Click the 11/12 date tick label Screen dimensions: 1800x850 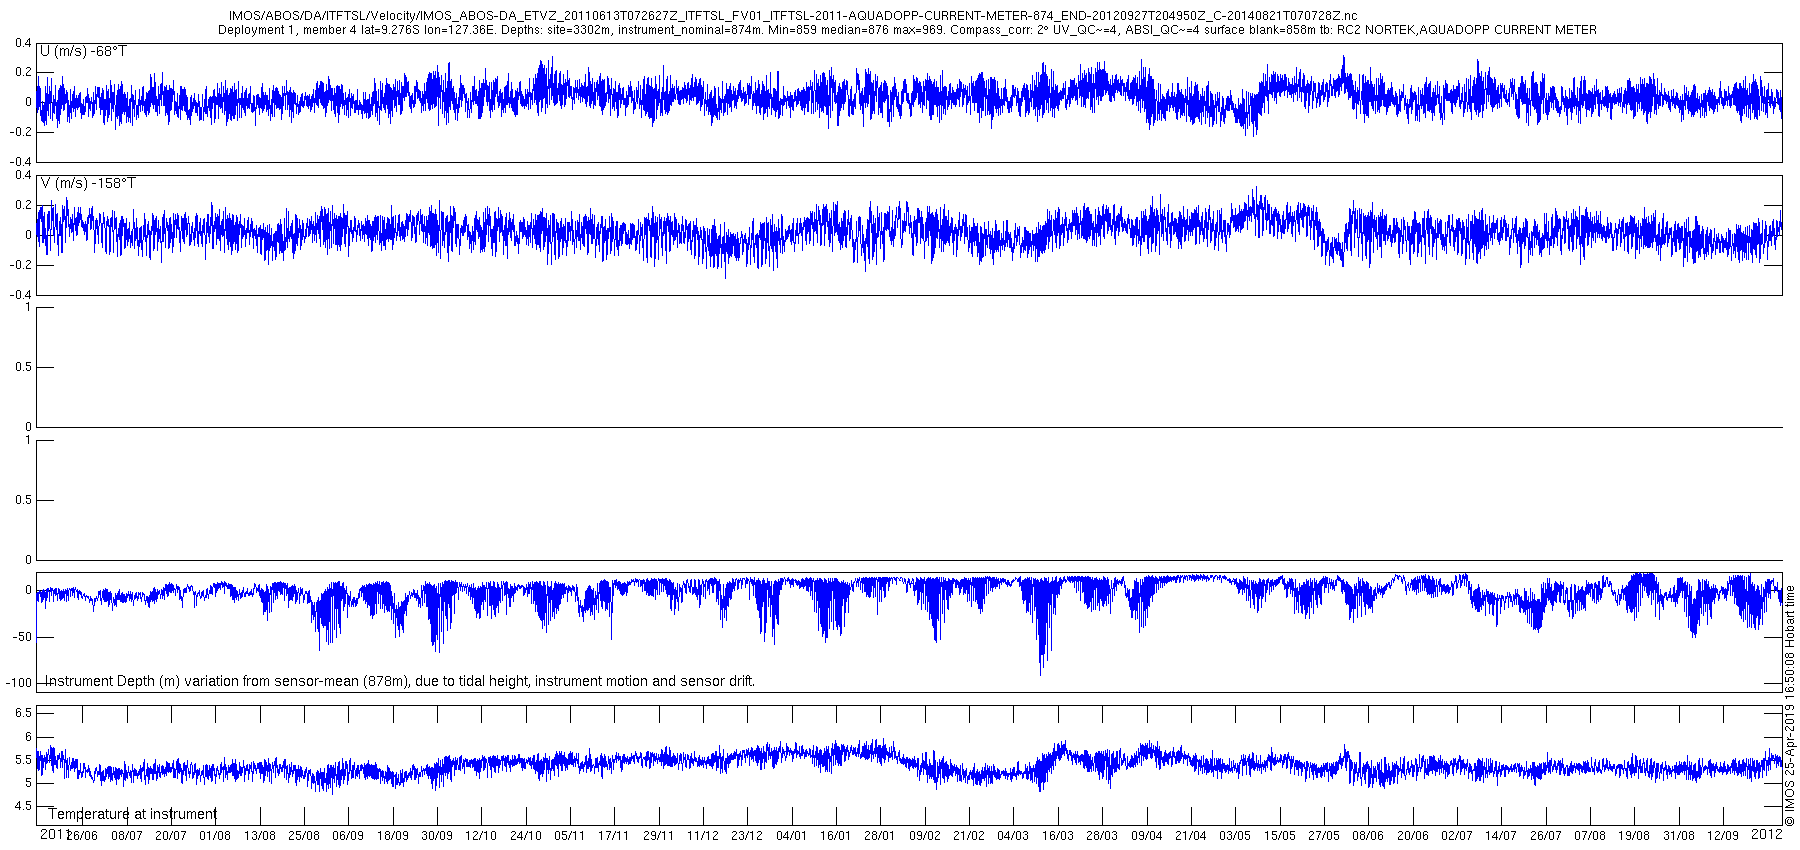(703, 835)
